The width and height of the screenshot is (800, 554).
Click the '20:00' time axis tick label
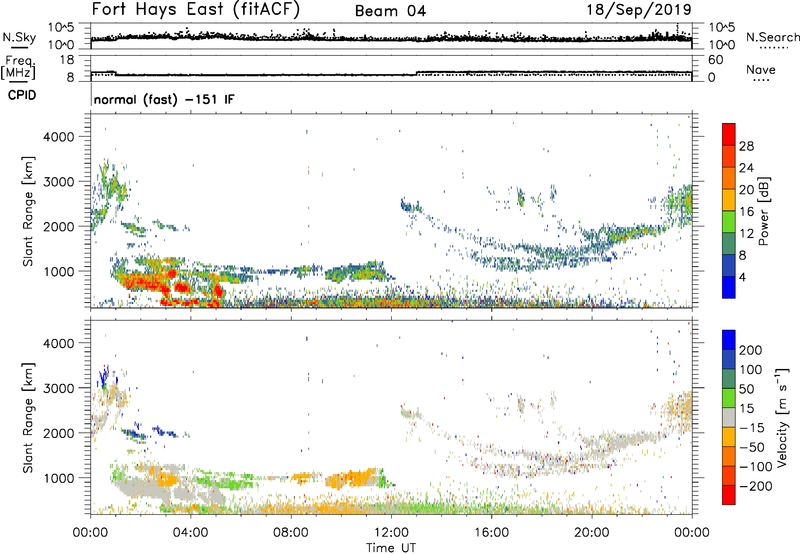[591, 533]
